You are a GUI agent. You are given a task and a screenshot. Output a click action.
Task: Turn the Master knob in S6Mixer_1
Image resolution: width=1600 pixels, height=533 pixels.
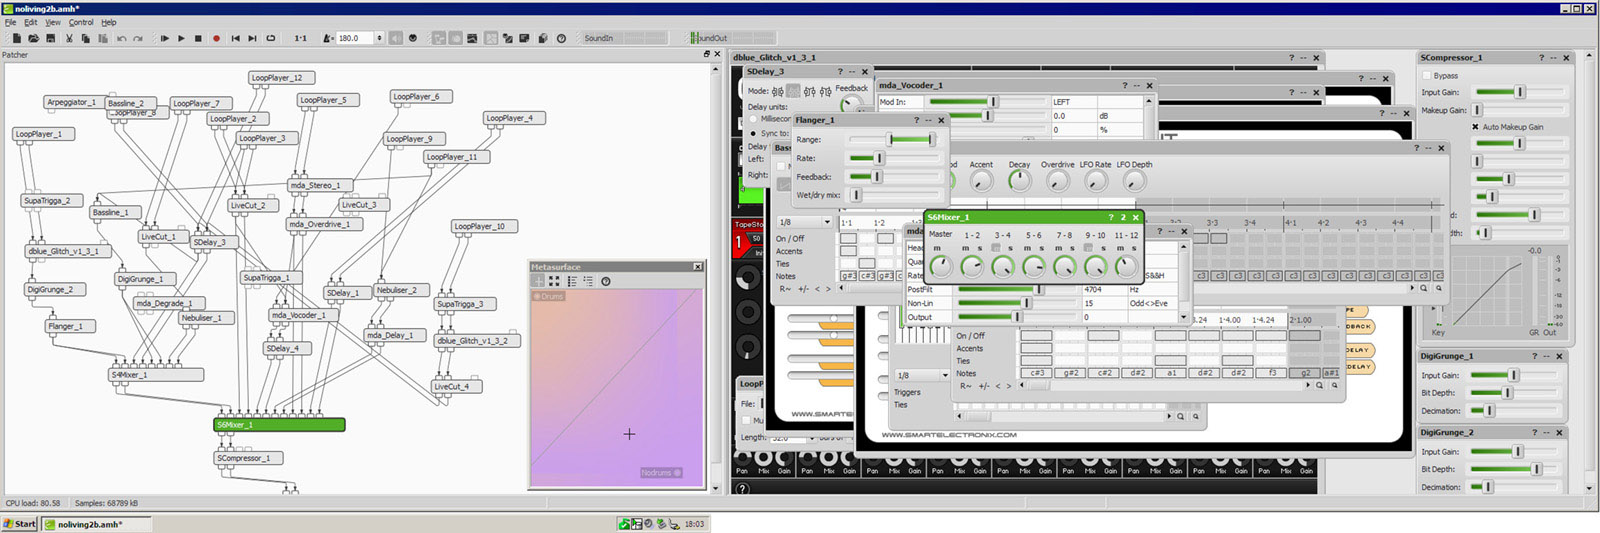[x=941, y=267]
